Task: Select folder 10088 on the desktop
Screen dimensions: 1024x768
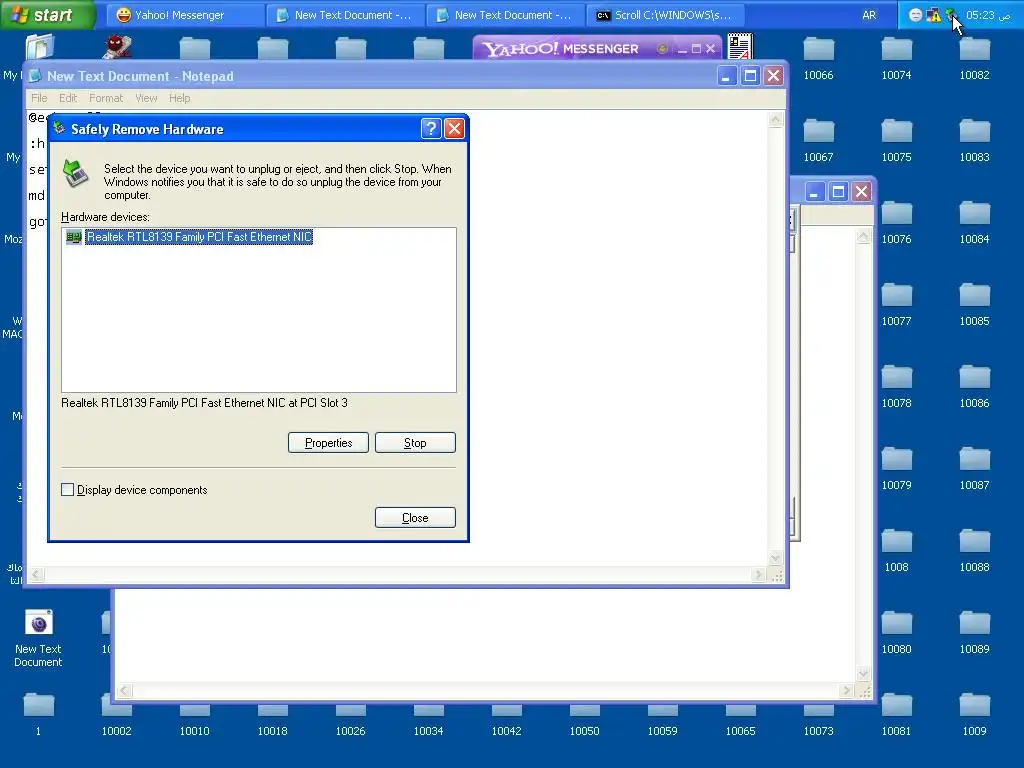Action: tap(974, 551)
